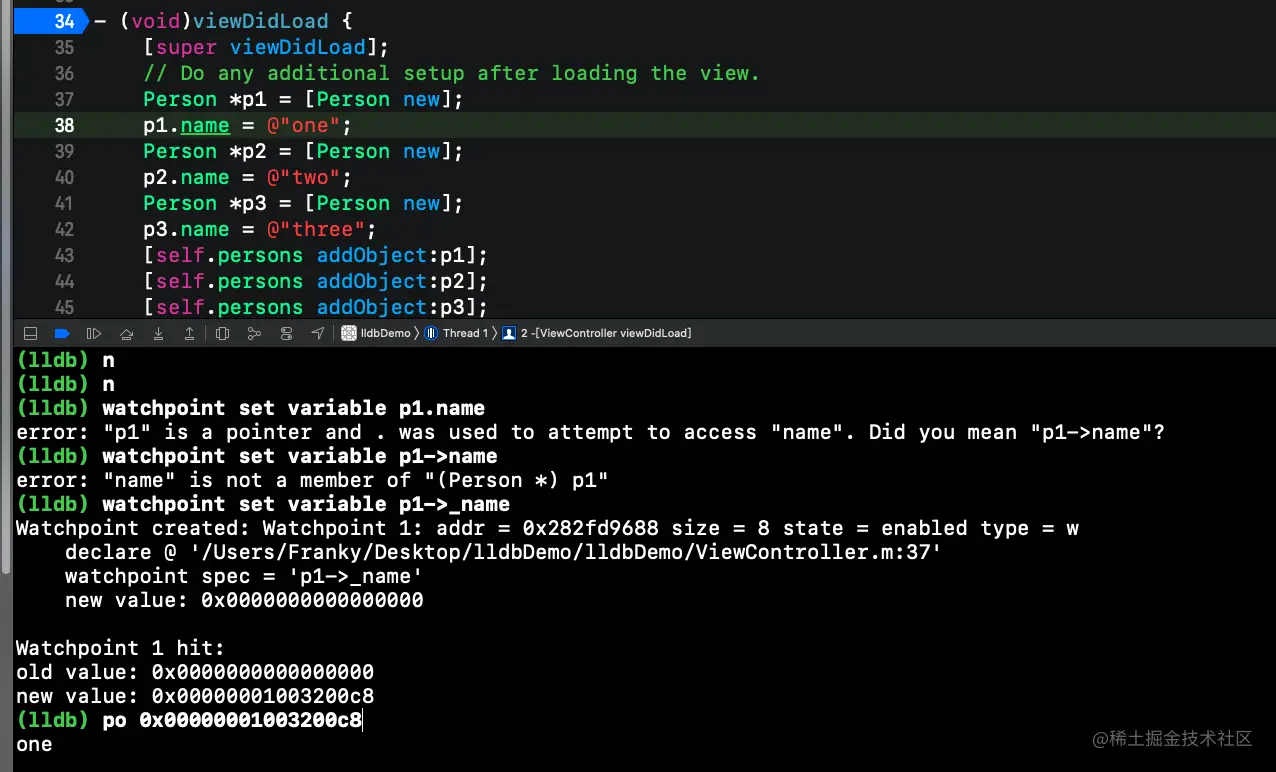Click the ViewController.m:37 file path line

503,552
